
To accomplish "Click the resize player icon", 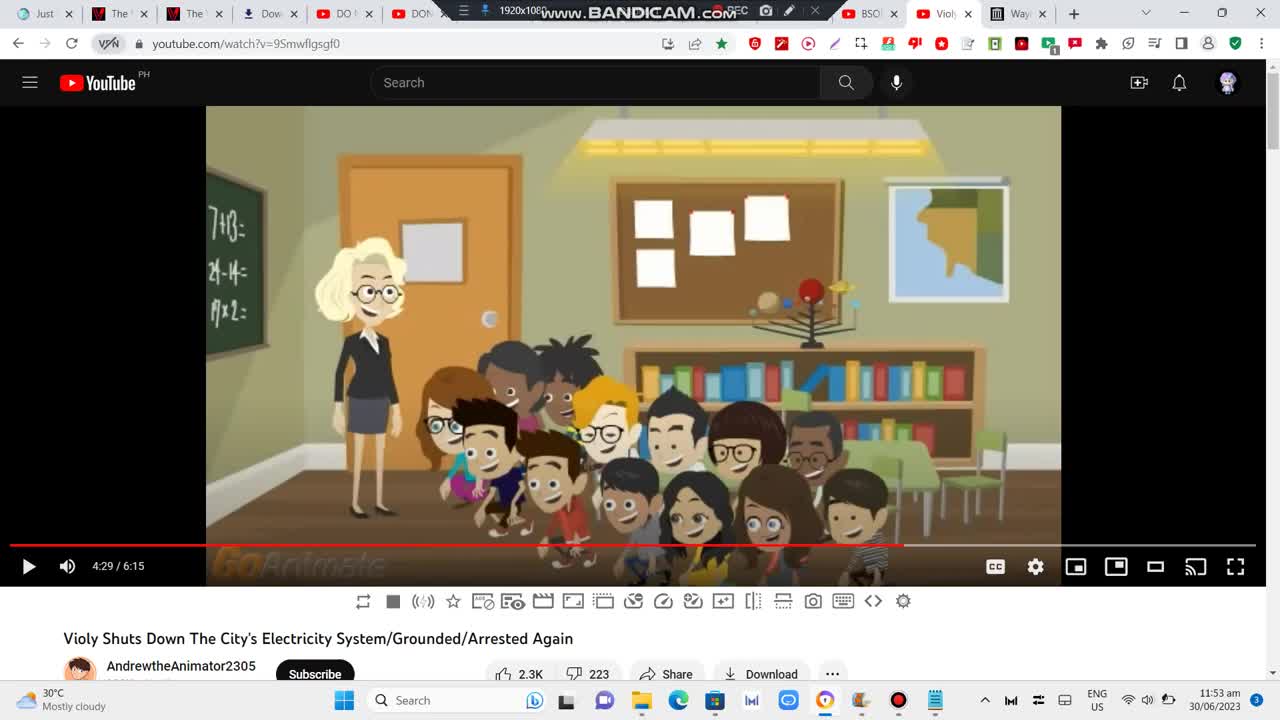I will [x=573, y=601].
